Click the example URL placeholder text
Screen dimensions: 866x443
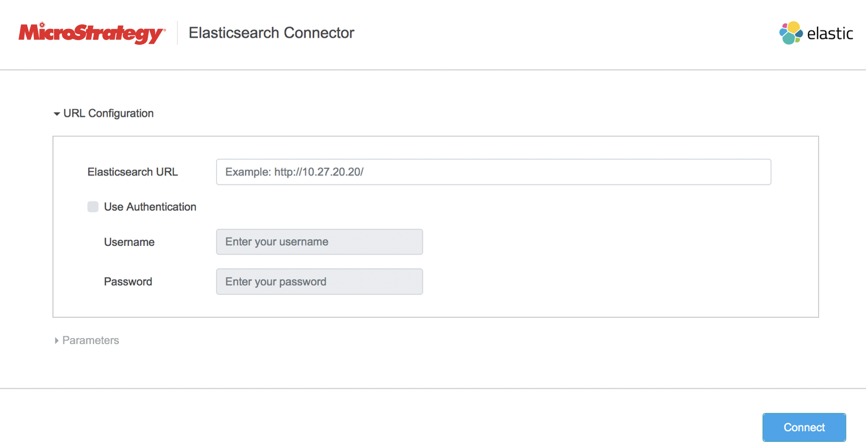294,172
